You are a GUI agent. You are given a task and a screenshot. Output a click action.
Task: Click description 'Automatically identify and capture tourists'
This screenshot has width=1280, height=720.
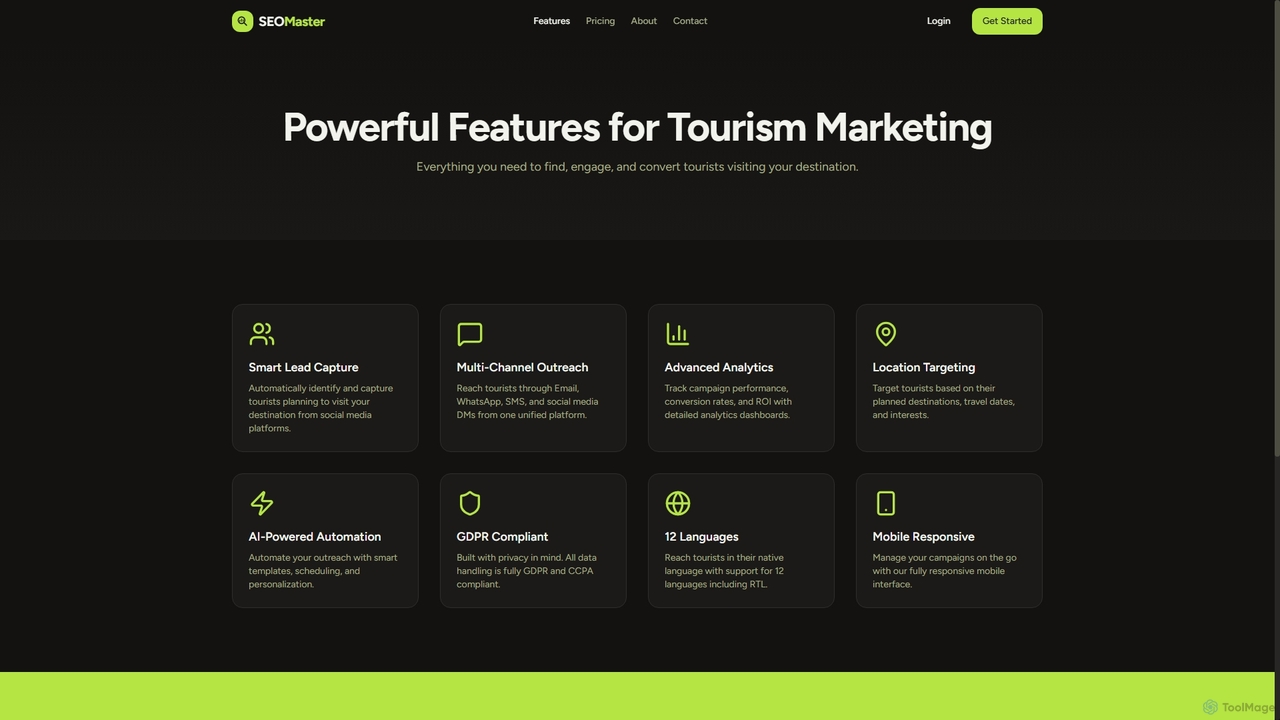[321, 408]
